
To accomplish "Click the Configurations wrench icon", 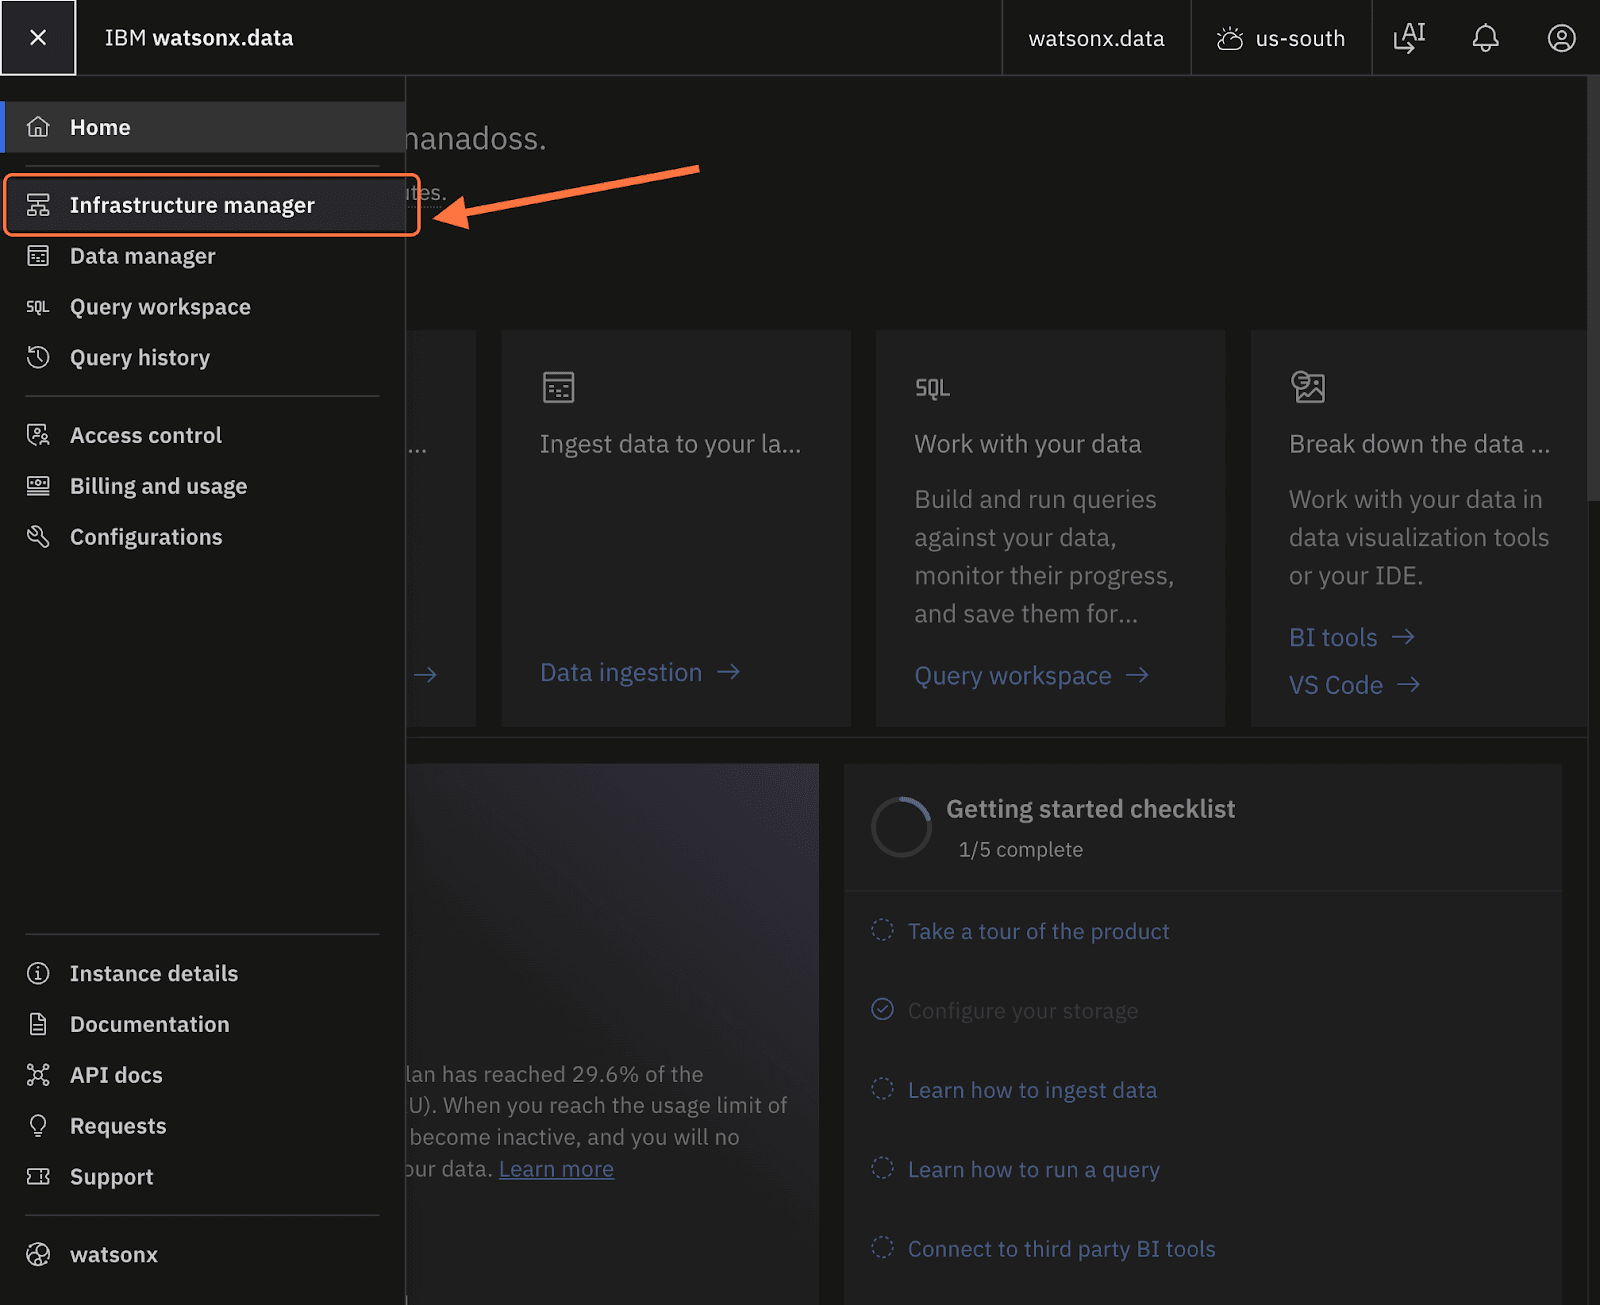I will [38, 537].
